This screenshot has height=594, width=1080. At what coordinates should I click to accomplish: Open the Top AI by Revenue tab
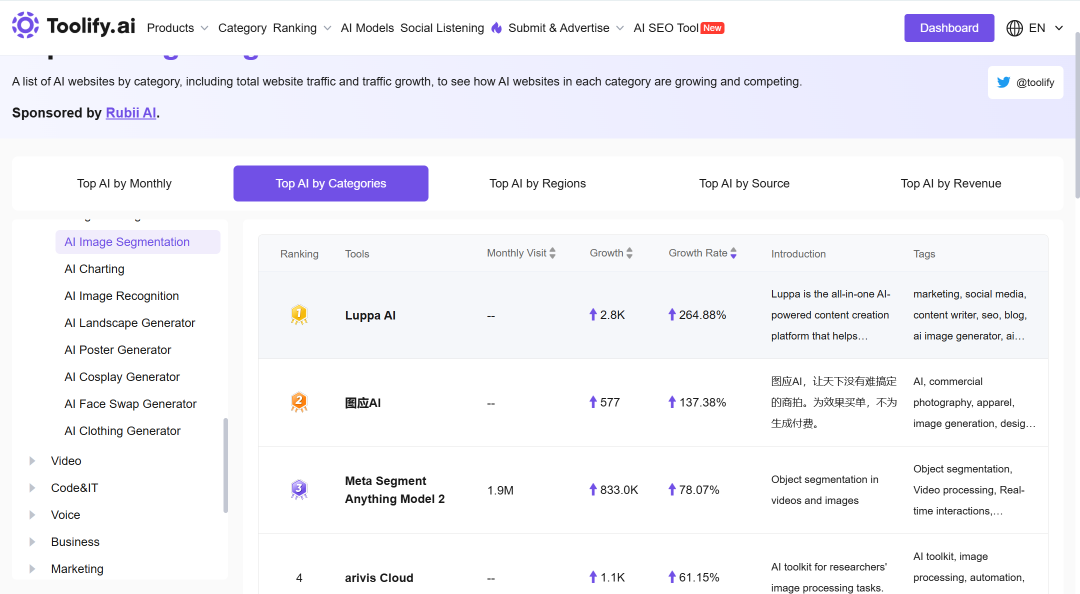[951, 183]
